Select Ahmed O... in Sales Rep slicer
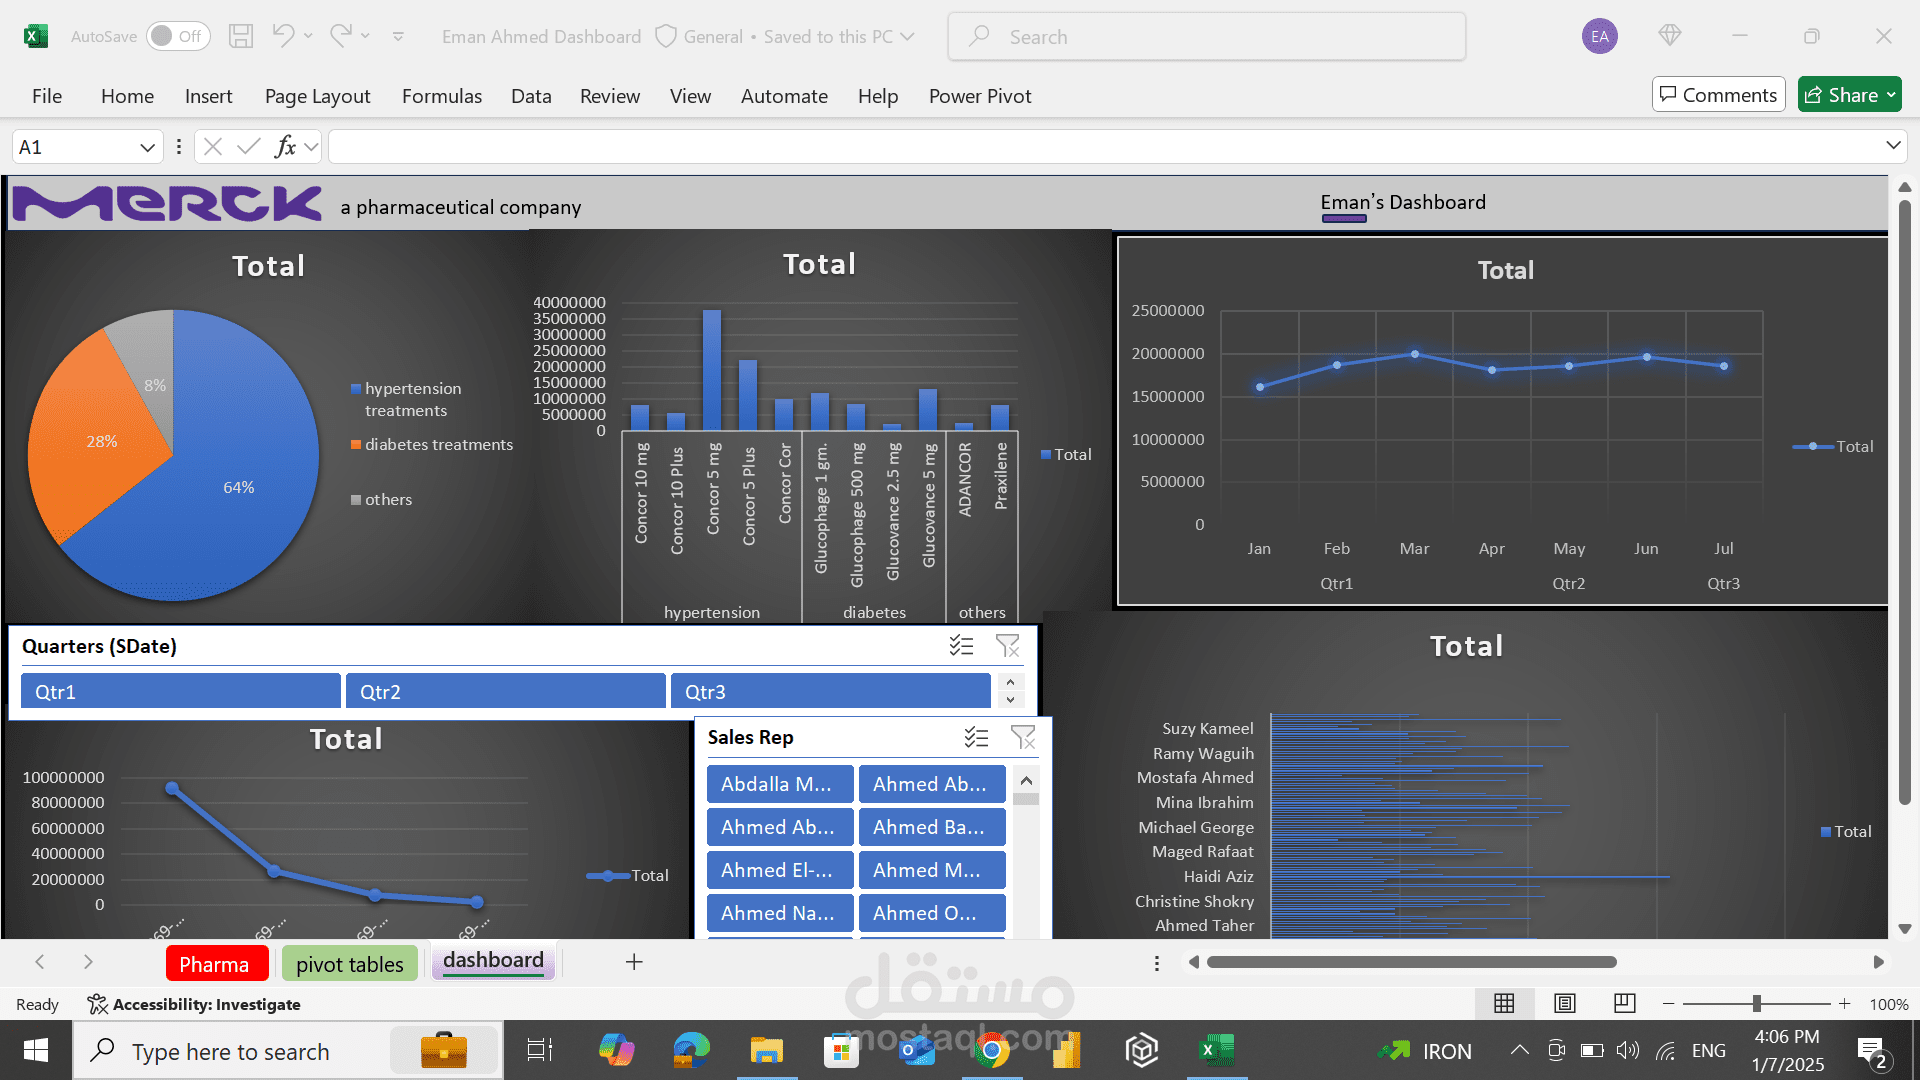 932,913
